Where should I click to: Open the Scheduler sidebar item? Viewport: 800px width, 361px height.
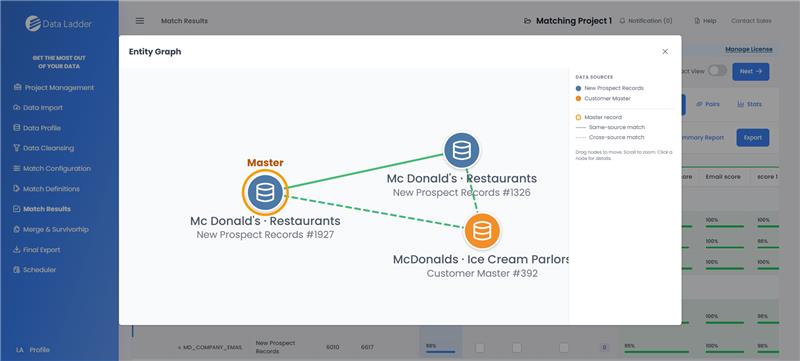(35, 270)
